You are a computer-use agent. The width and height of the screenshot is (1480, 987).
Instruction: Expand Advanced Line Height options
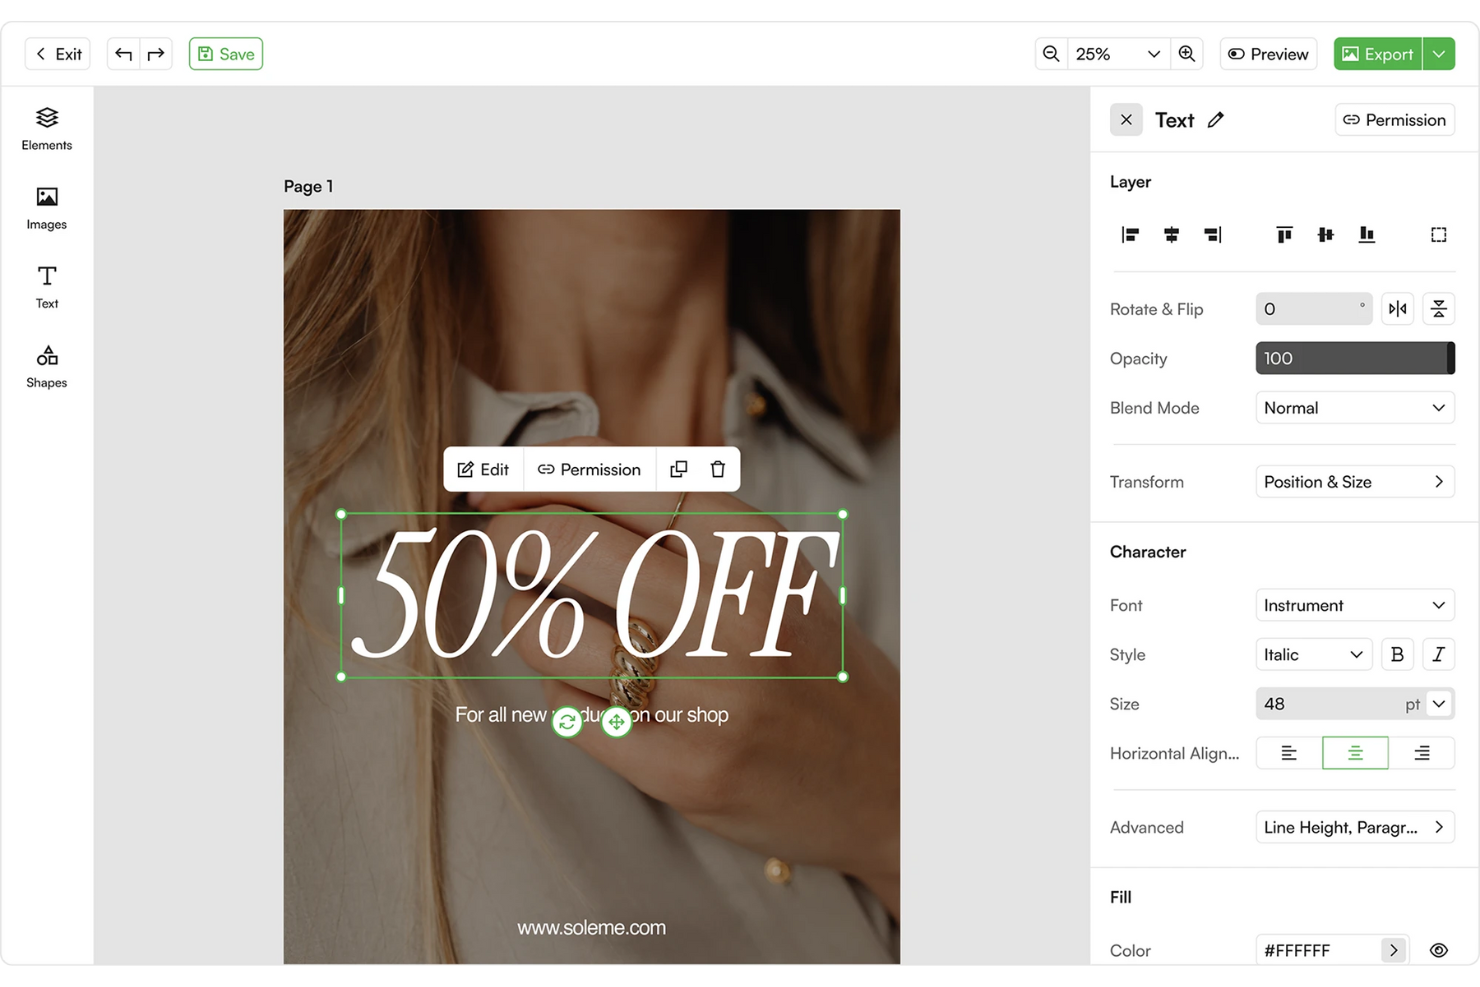1355,827
